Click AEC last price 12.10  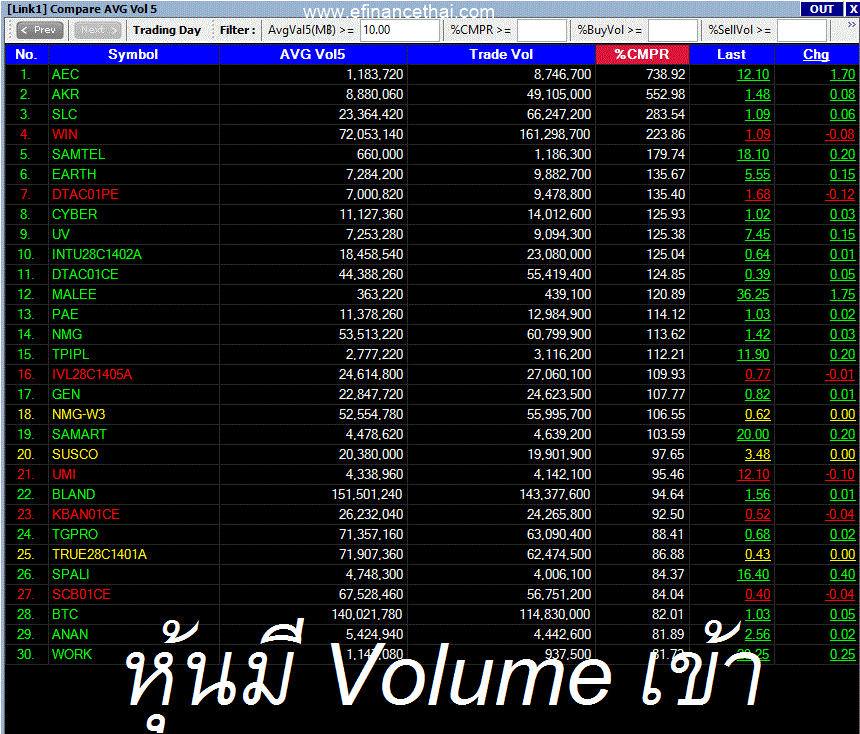(x=753, y=75)
